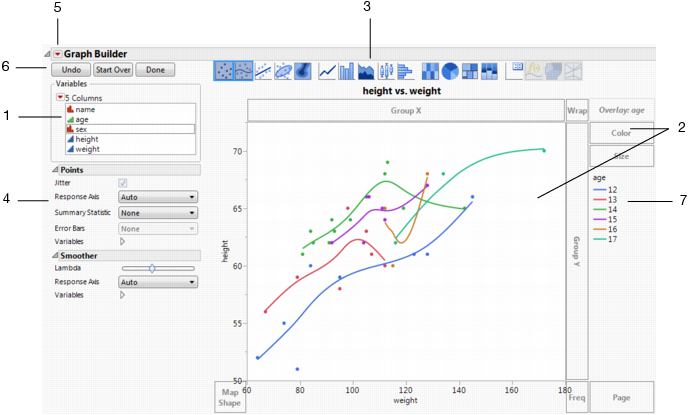Screen dimensions: 694x415
Task: Select the Box Plot icon
Action: pos(386,71)
